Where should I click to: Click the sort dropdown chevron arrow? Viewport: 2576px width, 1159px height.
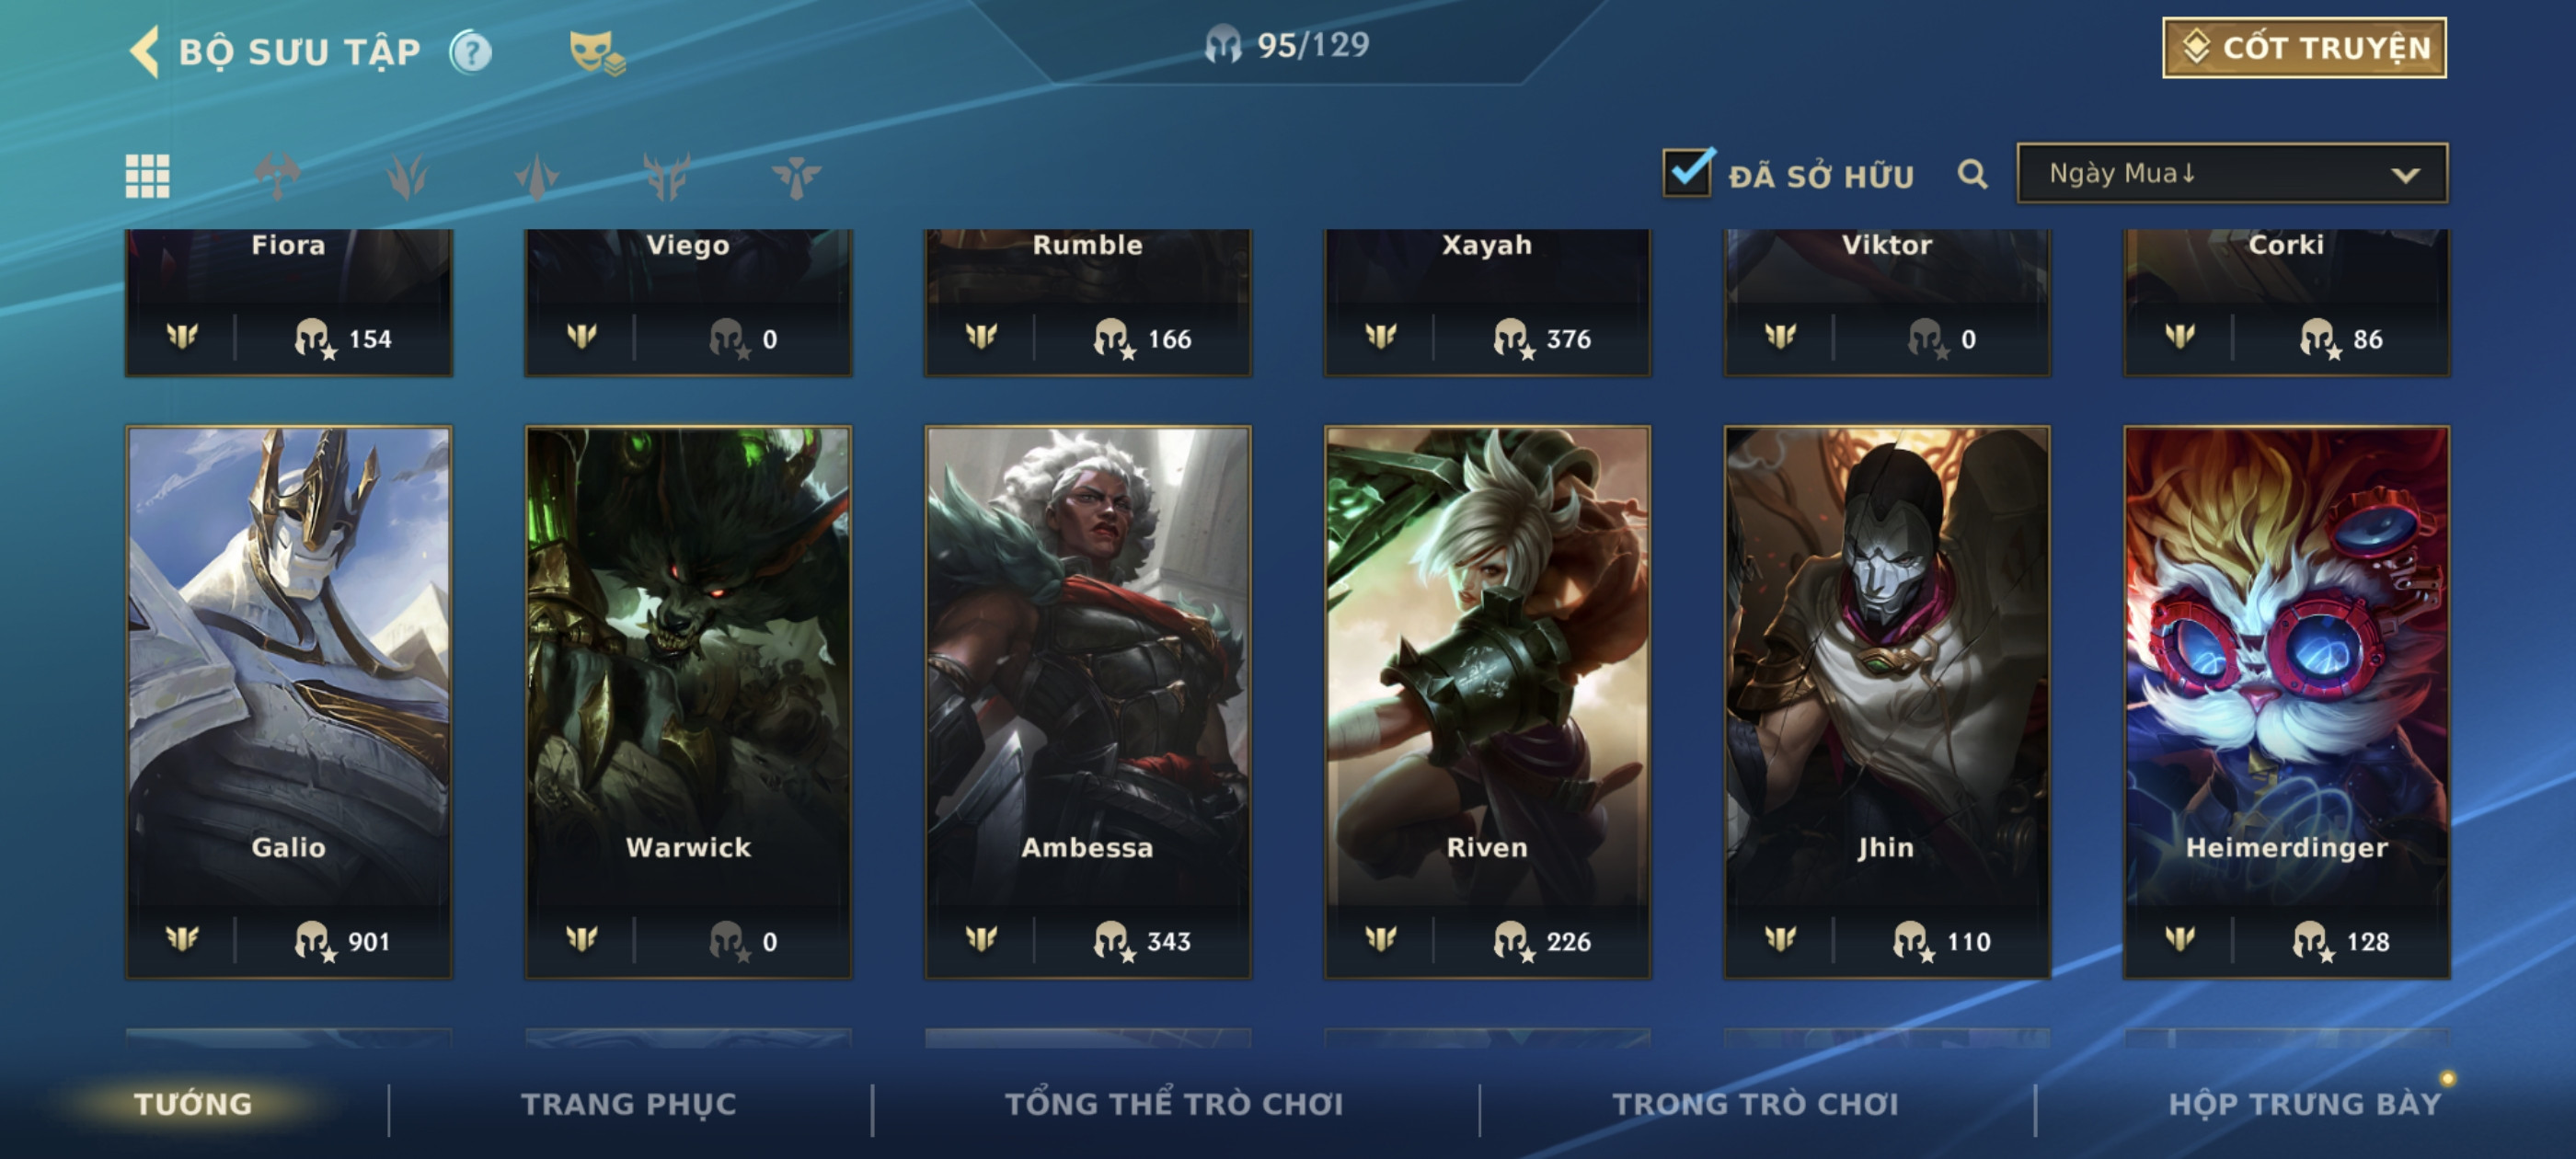coord(2405,175)
